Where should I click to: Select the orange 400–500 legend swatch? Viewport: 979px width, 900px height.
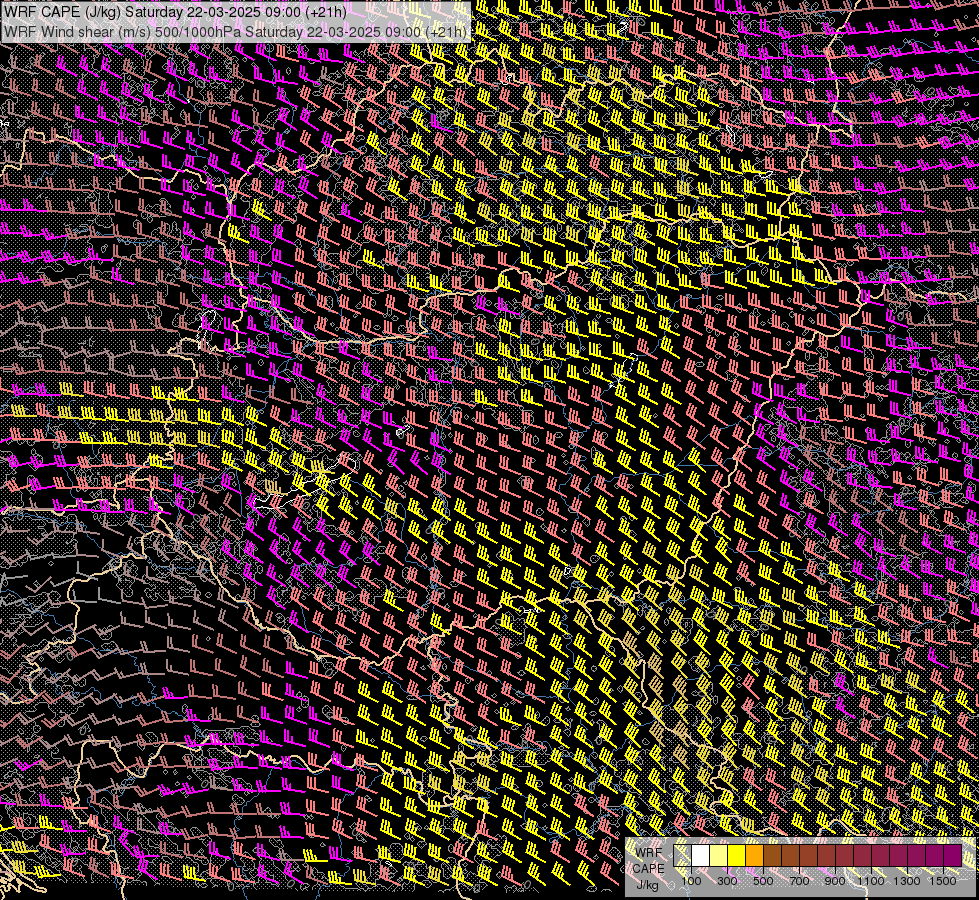coord(754,856)
